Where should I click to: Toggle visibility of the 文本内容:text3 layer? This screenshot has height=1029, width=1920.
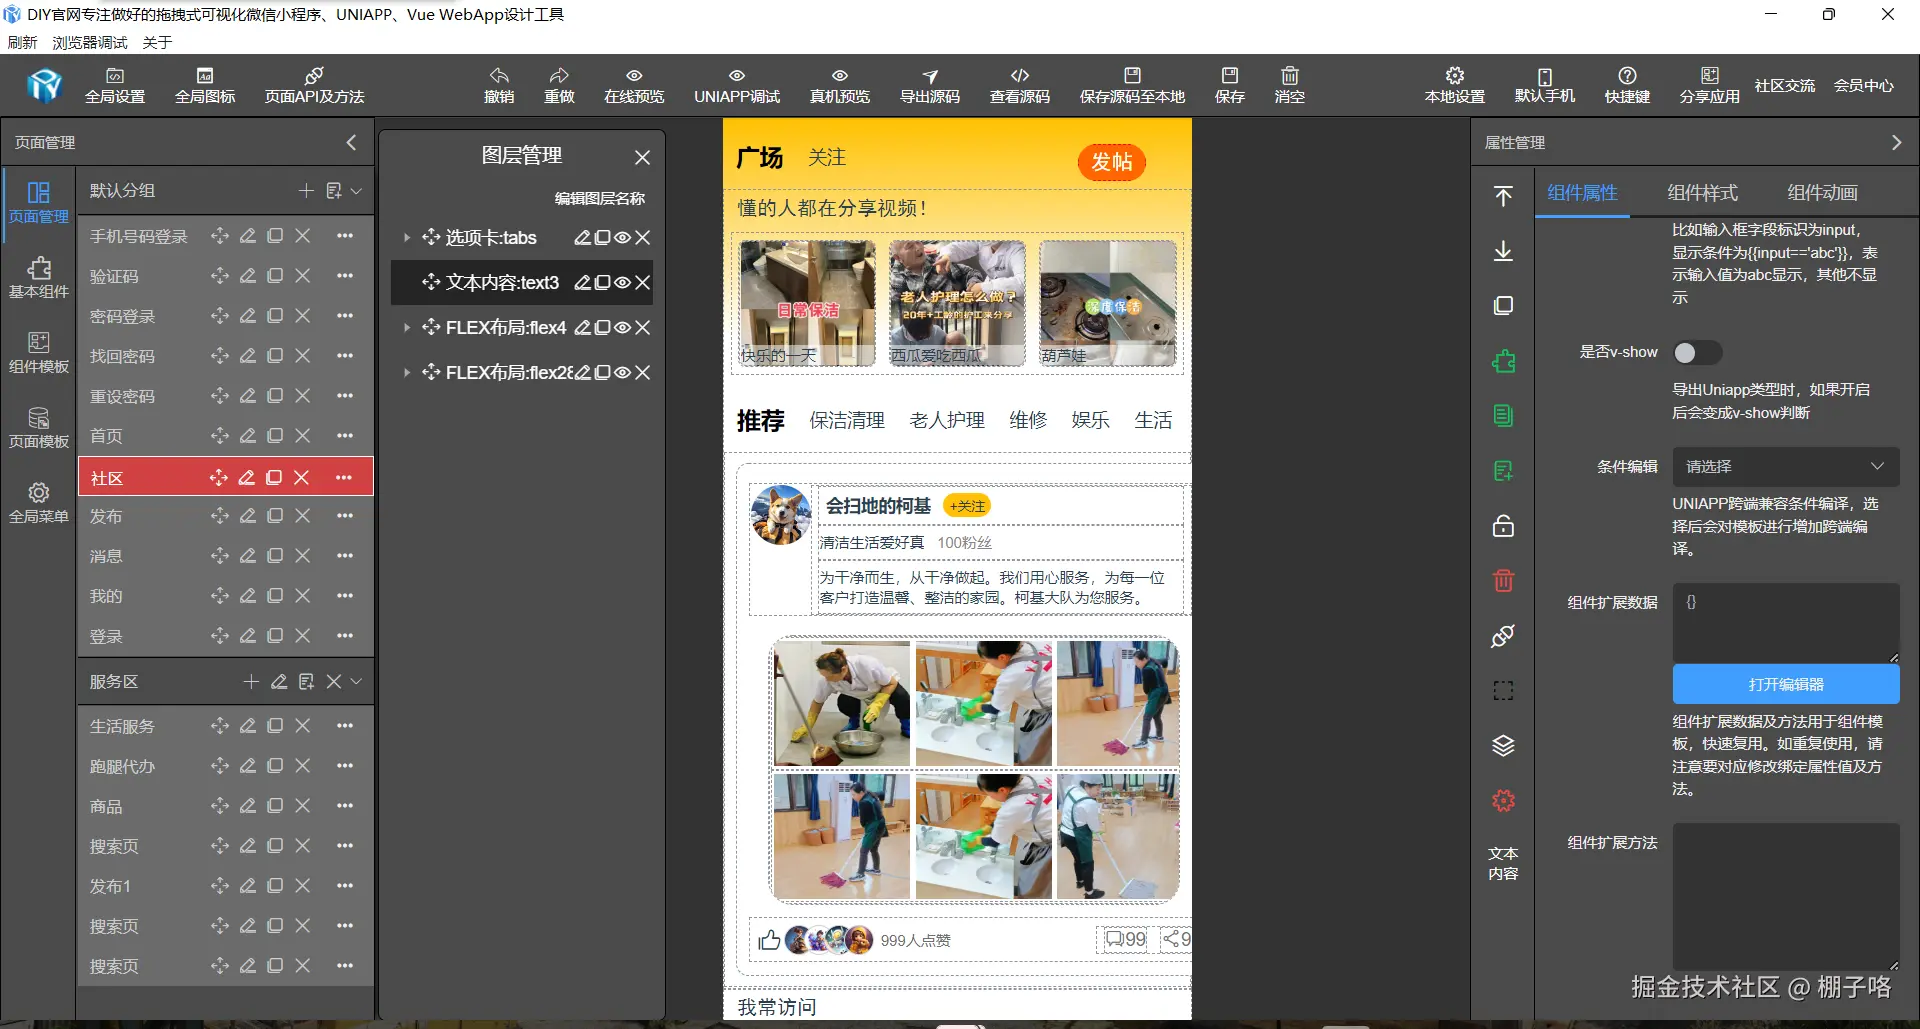click(622, 283)
